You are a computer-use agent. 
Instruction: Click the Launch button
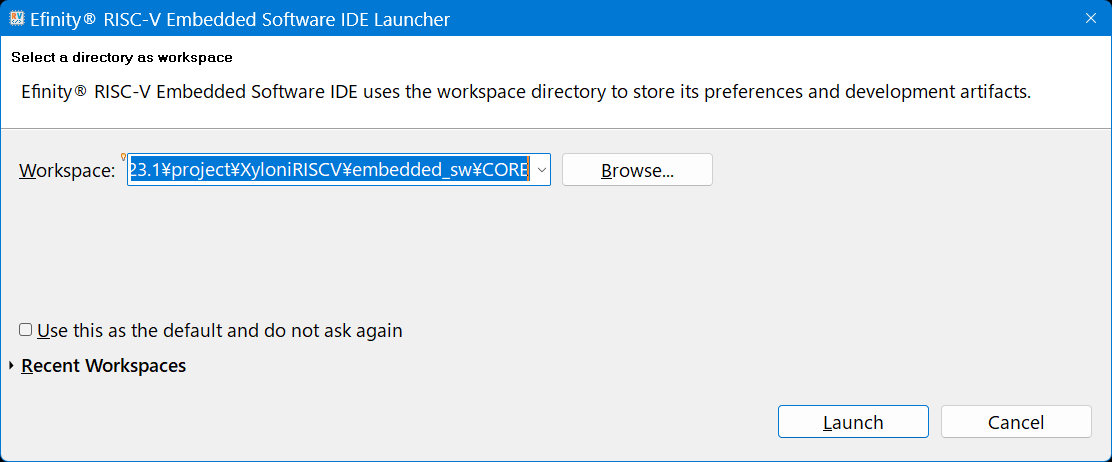pyautogui.click(x=853, y=422)
